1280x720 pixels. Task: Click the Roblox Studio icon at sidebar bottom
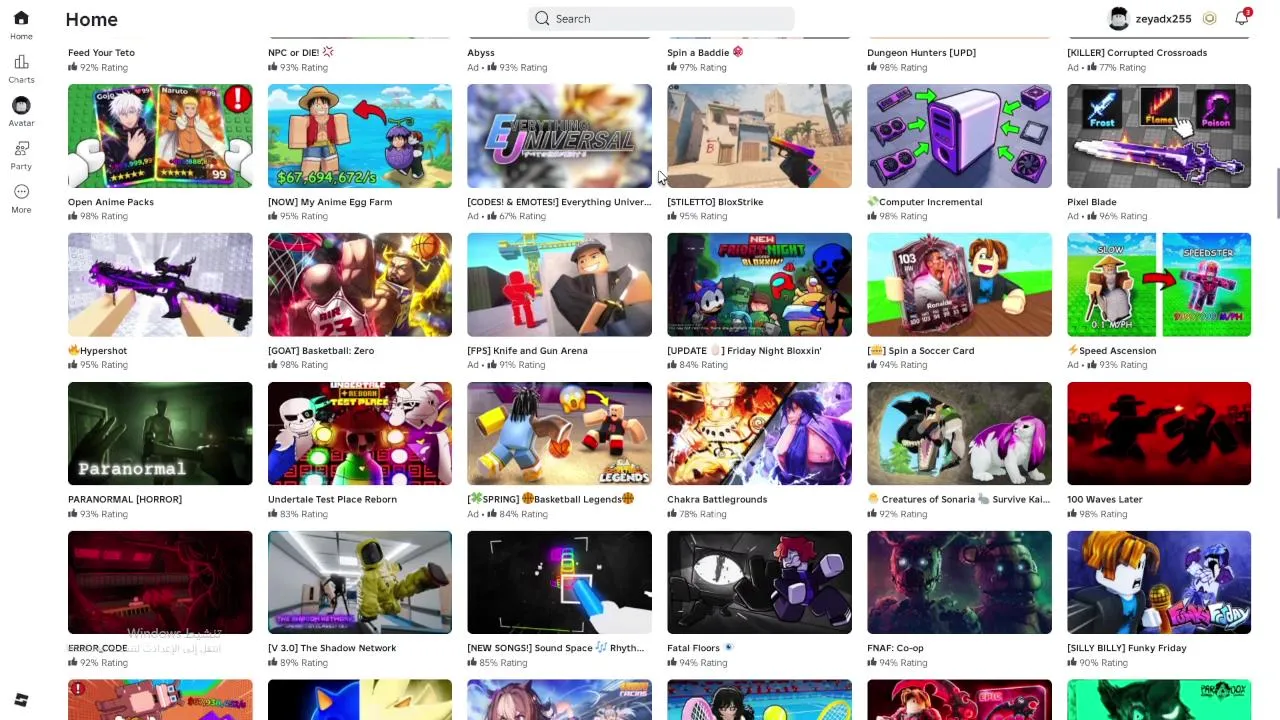pos(21,700)
